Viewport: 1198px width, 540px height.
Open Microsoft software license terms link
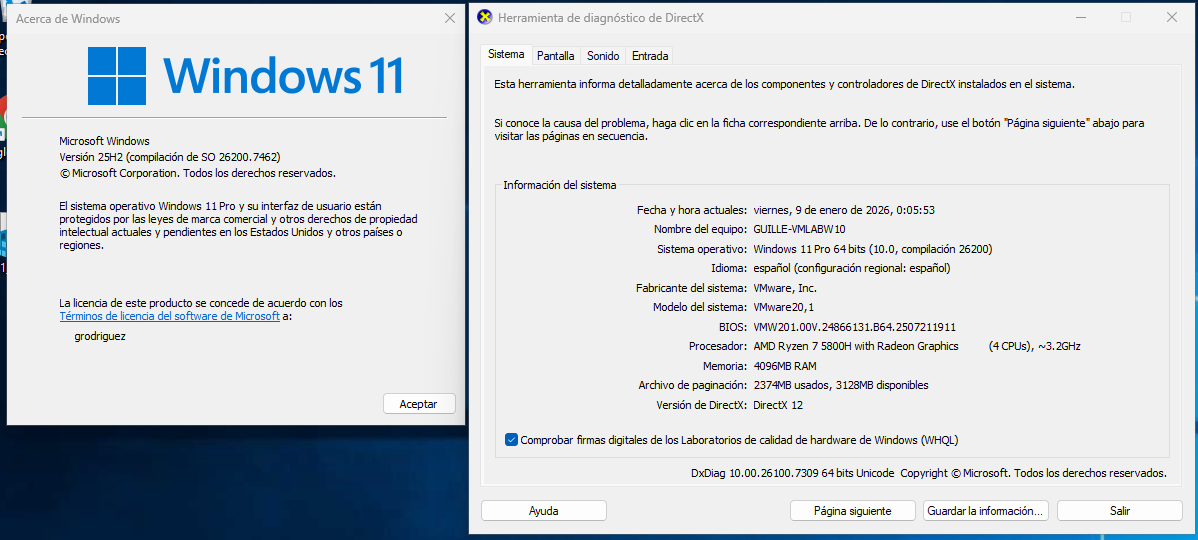[x=170, y=316]
